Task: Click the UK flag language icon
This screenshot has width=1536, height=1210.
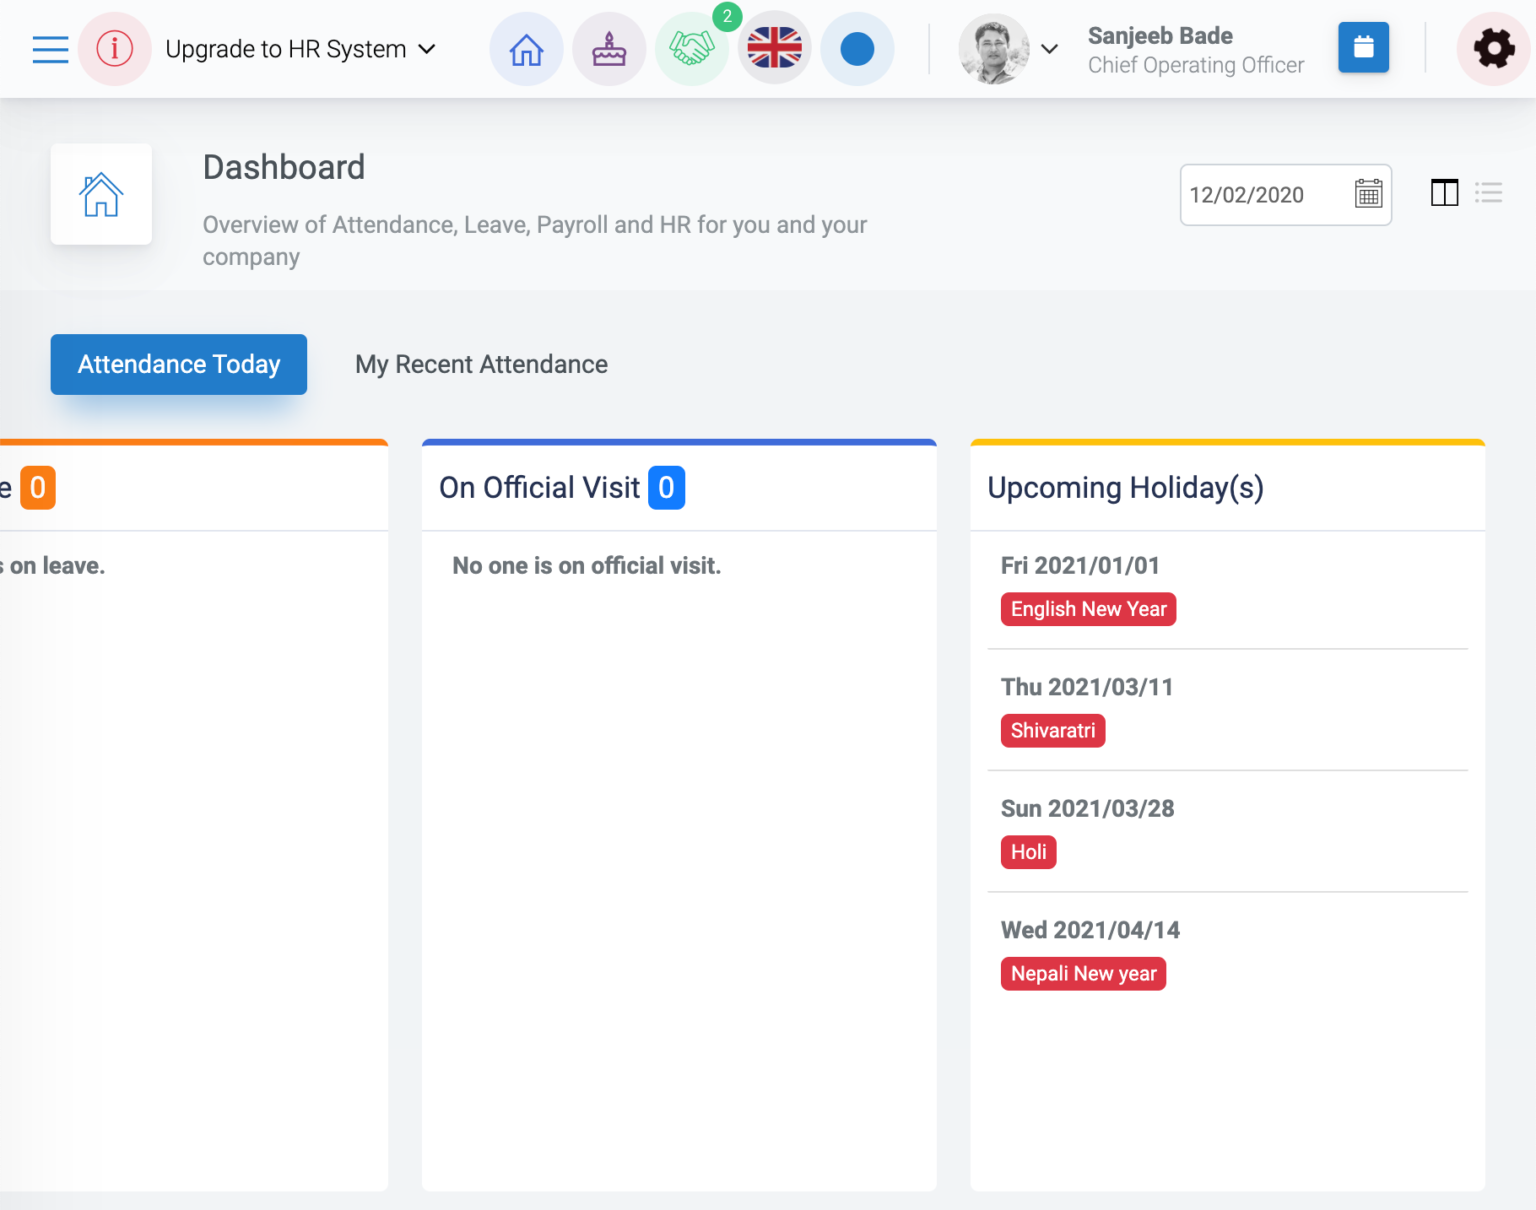Action: (x=774, y=48)
